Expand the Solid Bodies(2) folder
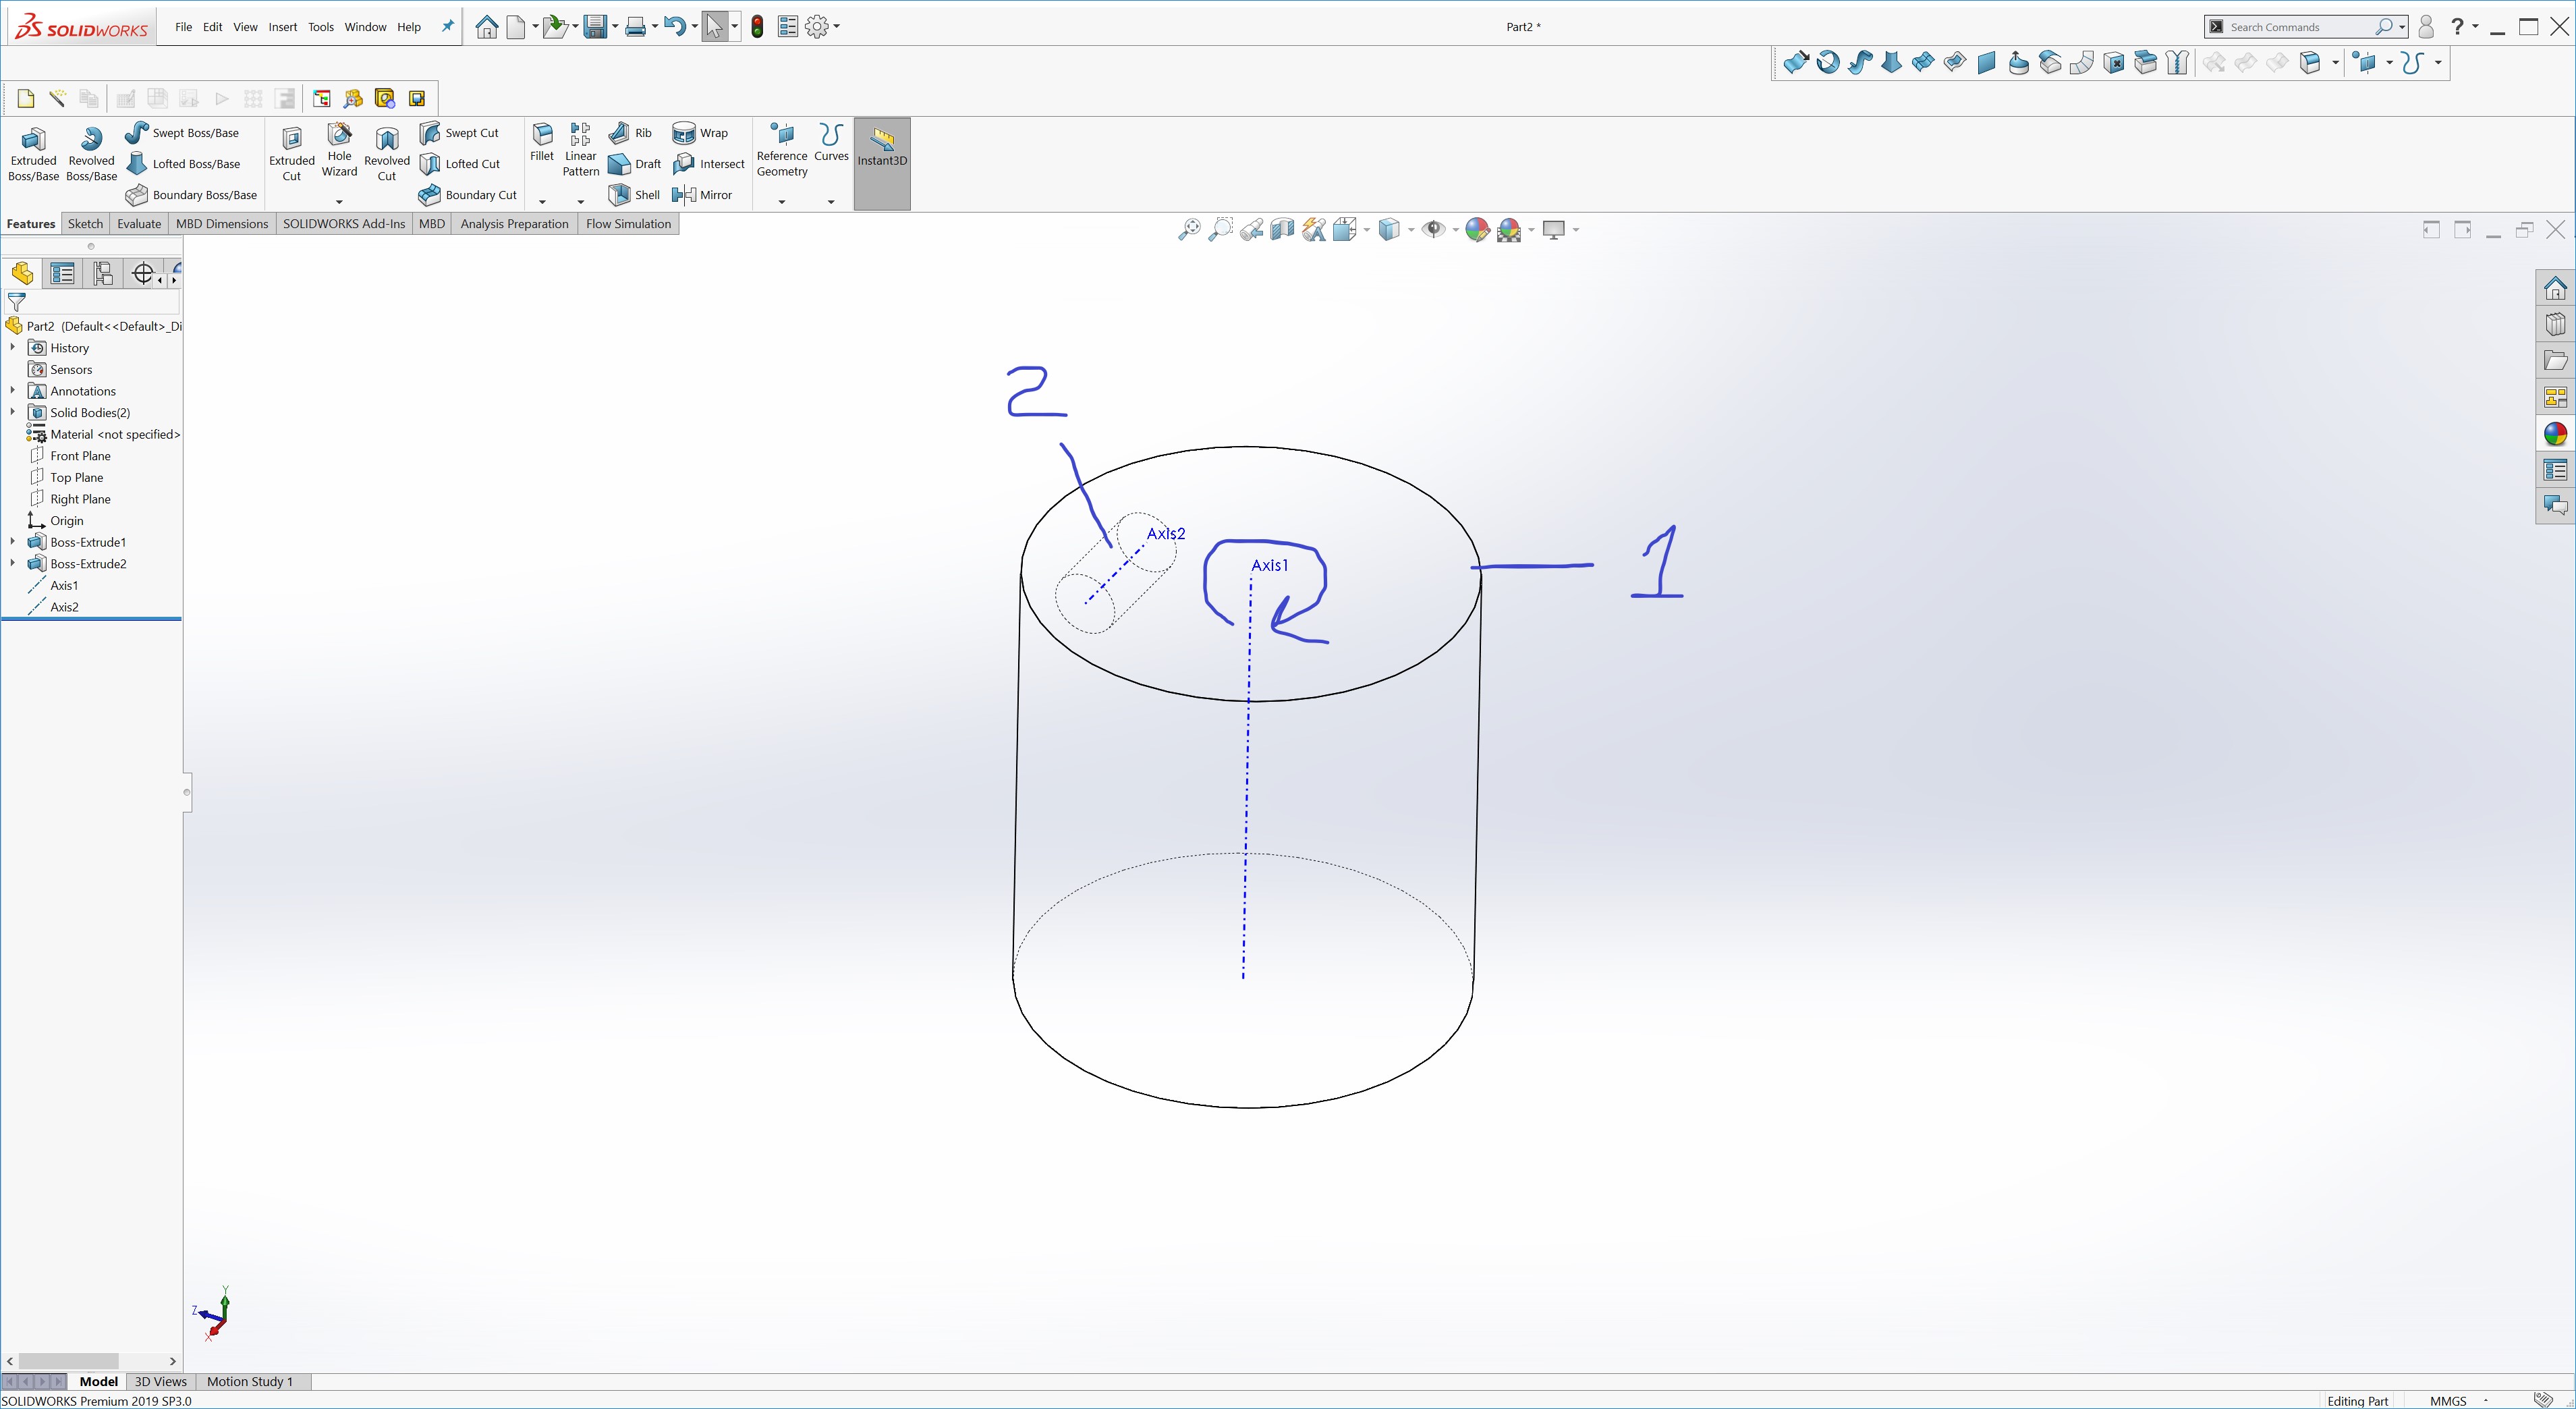This screenshot has height=1409, width=2576. (x=12, y=412)
